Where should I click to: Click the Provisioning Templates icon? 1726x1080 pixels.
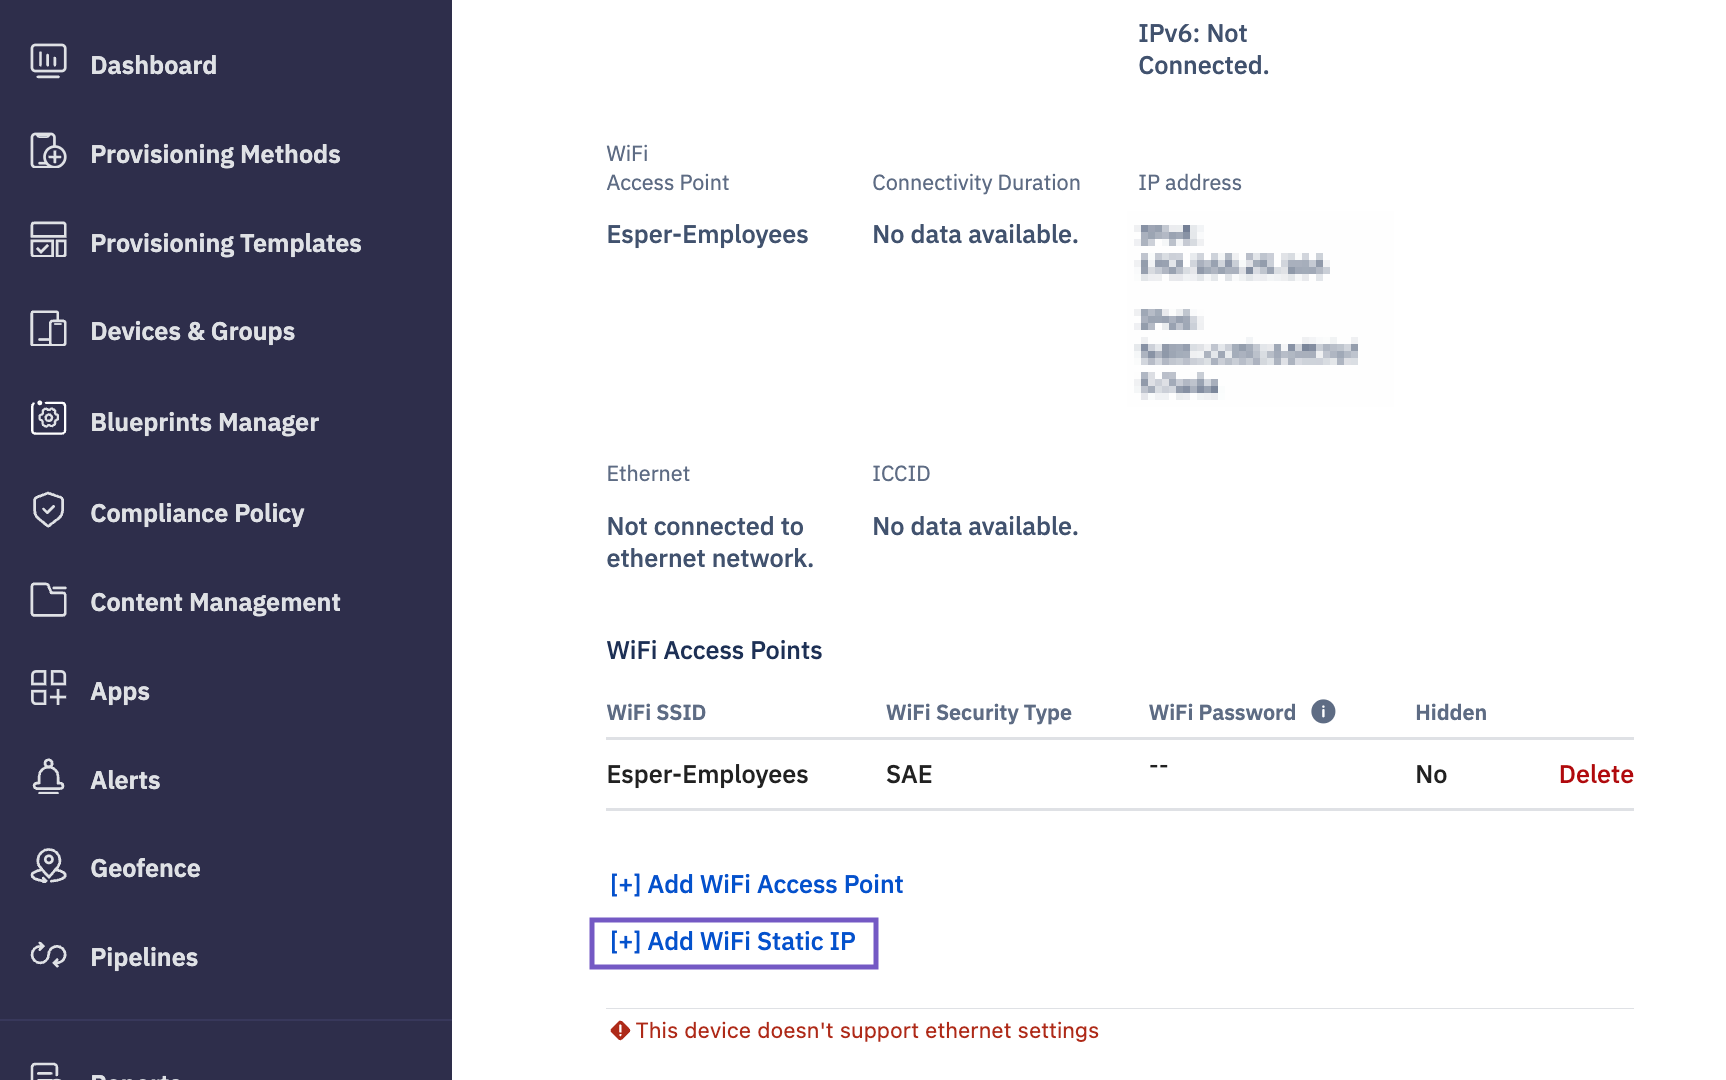tap(48, 241)
